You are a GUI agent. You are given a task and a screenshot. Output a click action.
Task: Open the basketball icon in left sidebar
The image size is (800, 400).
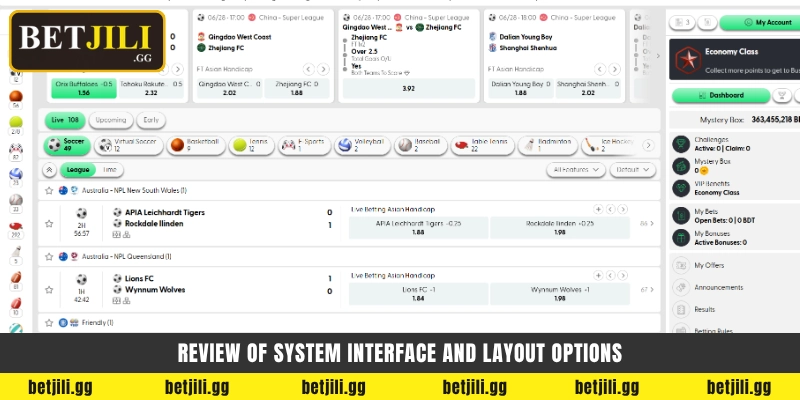coord(16,96)
